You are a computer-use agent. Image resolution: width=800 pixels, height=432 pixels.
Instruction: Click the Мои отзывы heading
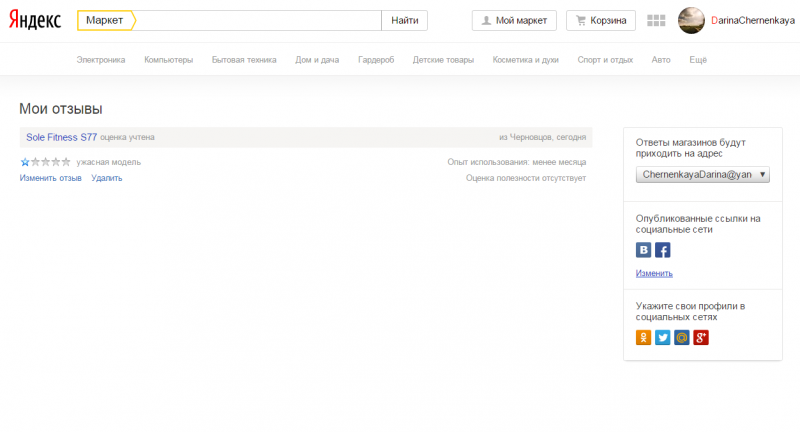(x=61, y=109)
